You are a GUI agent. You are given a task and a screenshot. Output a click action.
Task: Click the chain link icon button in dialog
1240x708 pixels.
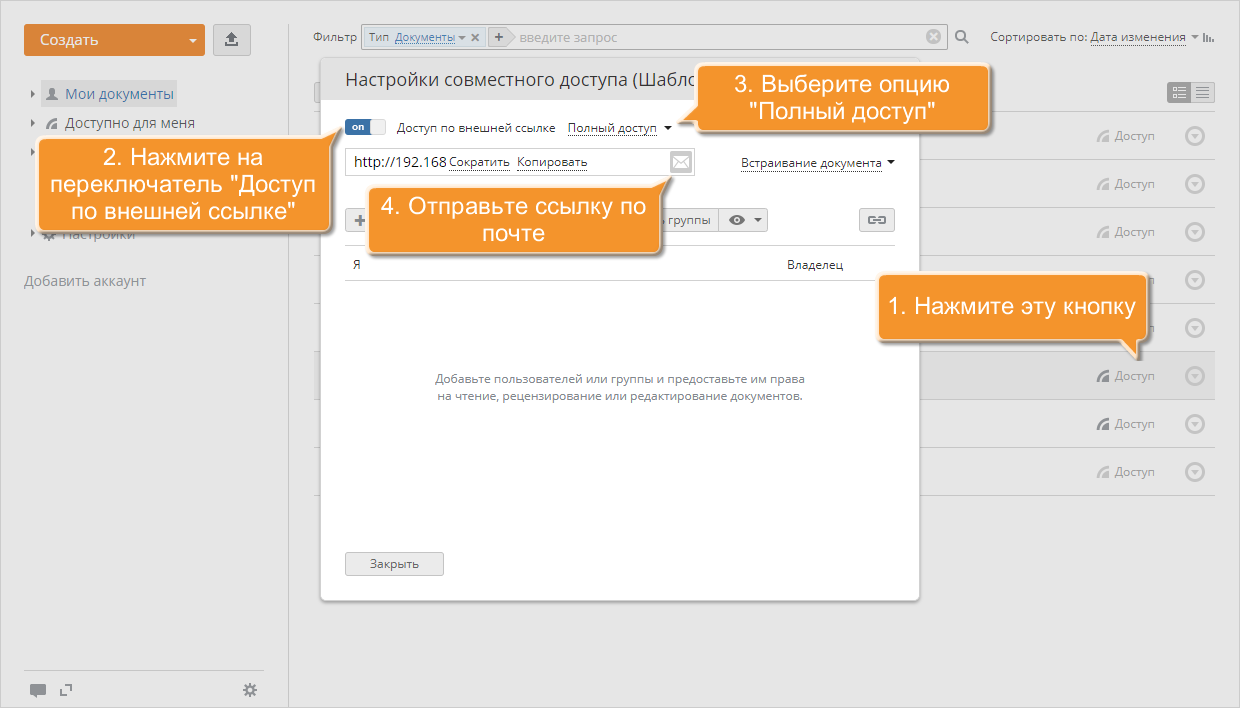[876, 220]
